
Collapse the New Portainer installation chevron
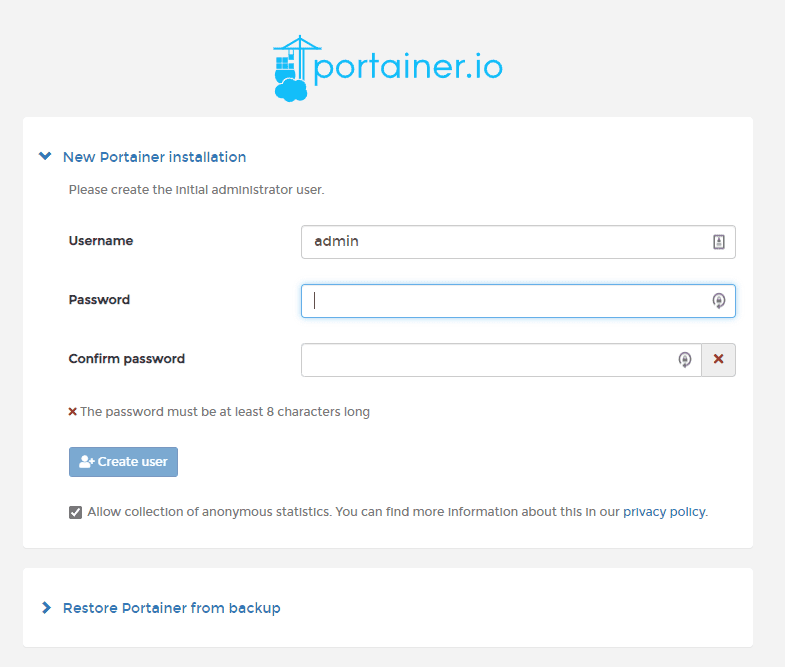point(44,157)
